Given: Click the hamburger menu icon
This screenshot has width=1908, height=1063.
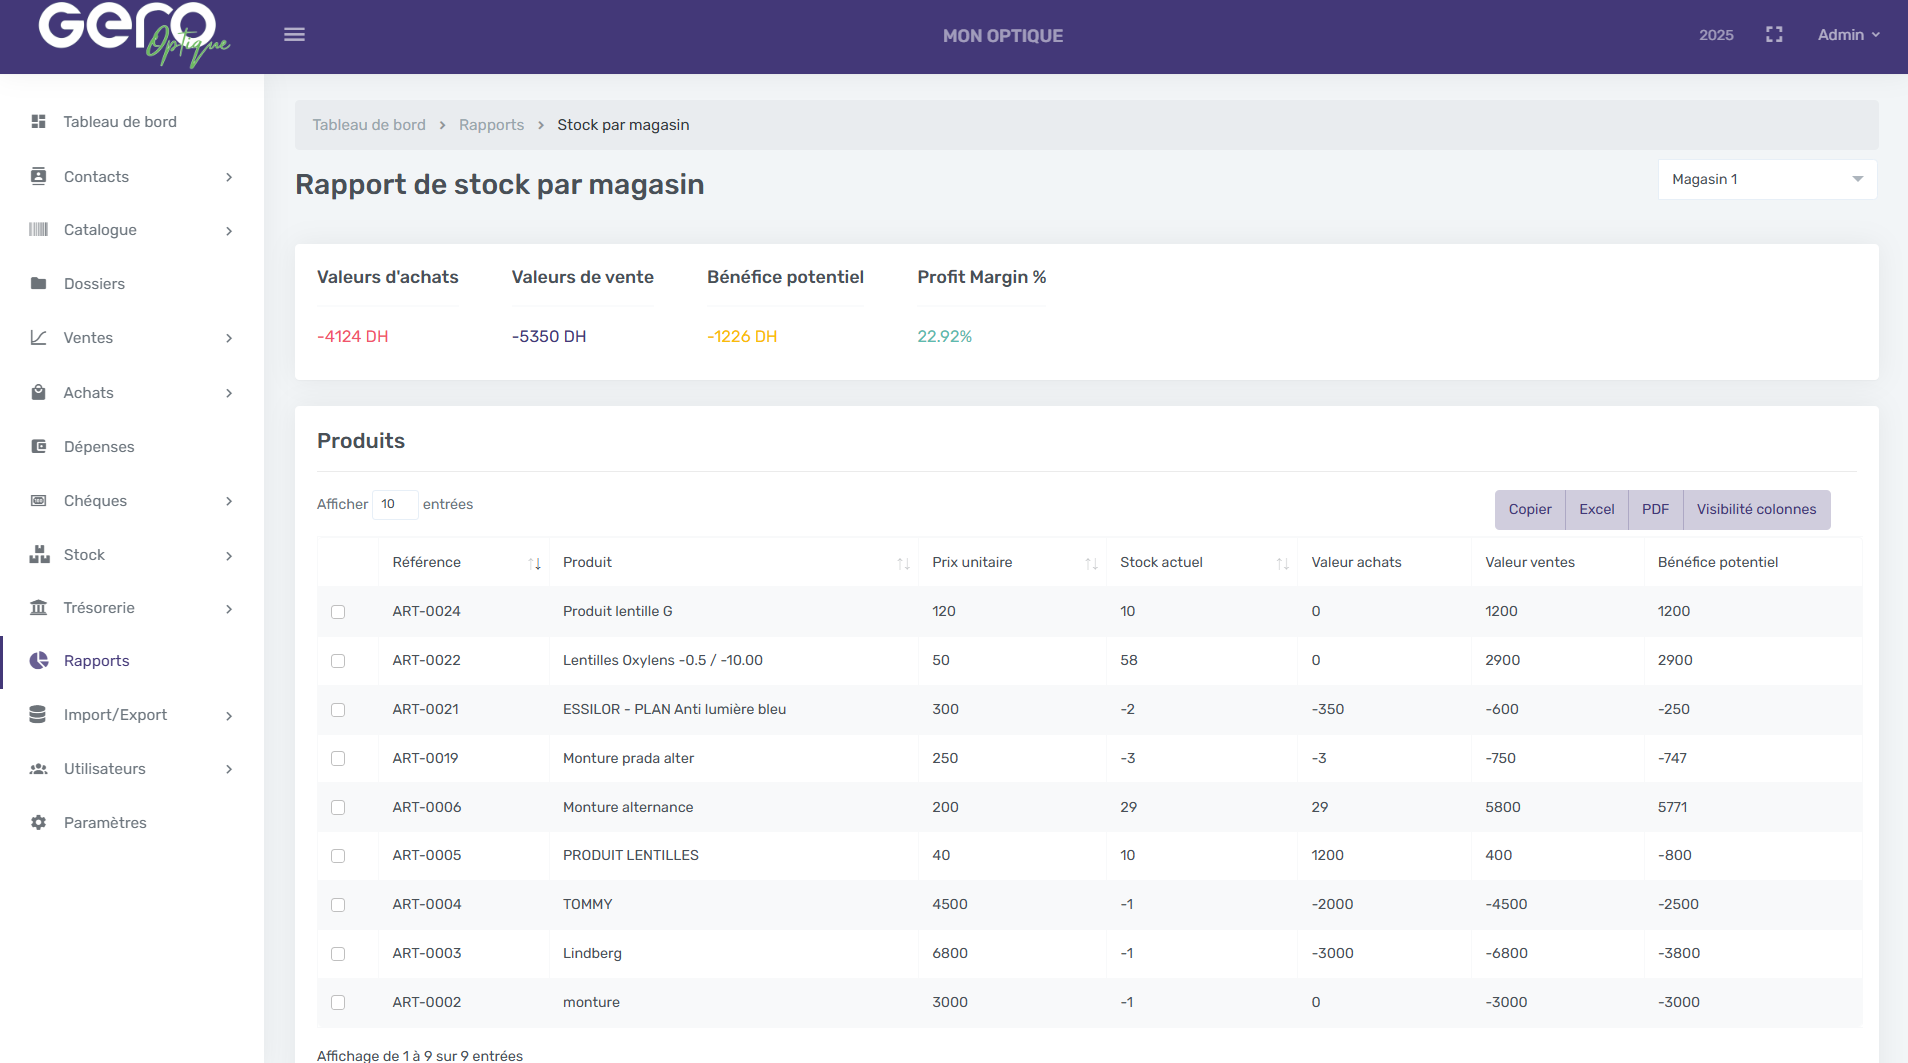Looking at the screenshot, I should [x=294, y=35].
